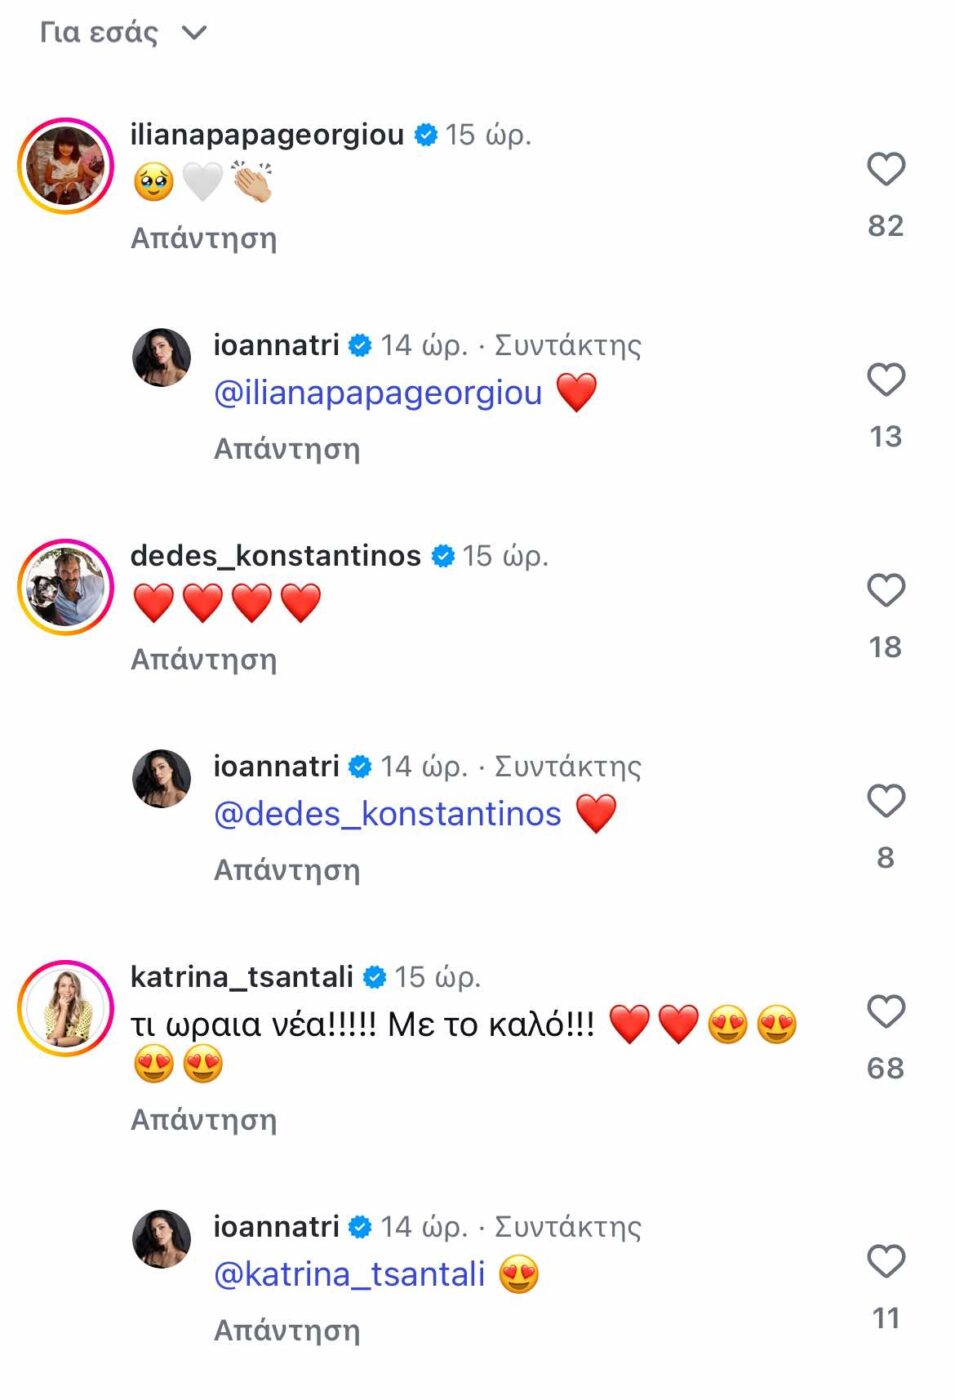Viewport: 955px width, 1400px height.
Task: Like dedes_konstantinos's four hearts comment
Action: click(885, 590)
